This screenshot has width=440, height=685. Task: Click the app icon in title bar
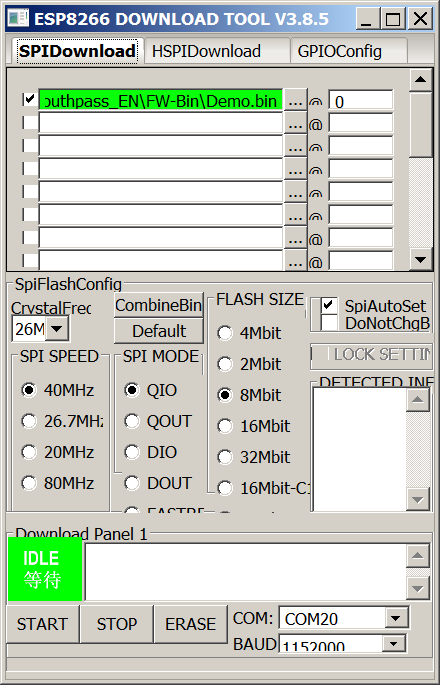point(18,18)
